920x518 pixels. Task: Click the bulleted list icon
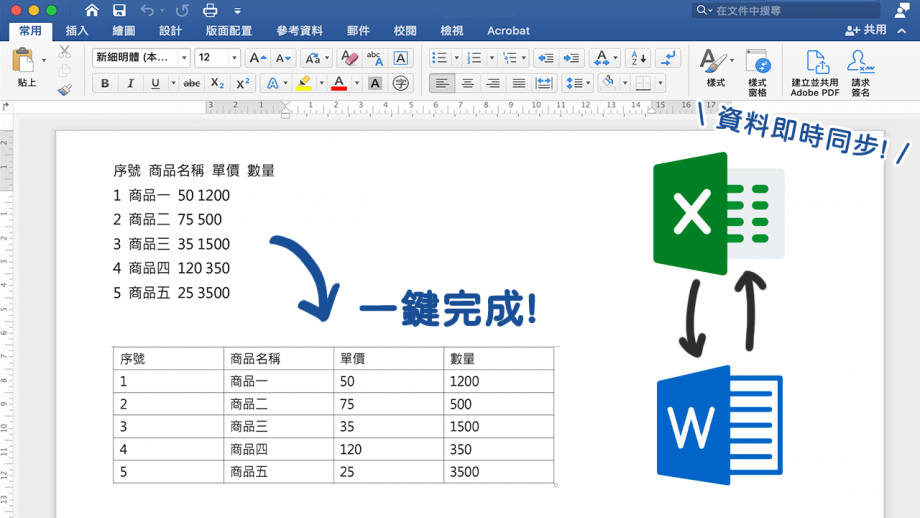439,57
